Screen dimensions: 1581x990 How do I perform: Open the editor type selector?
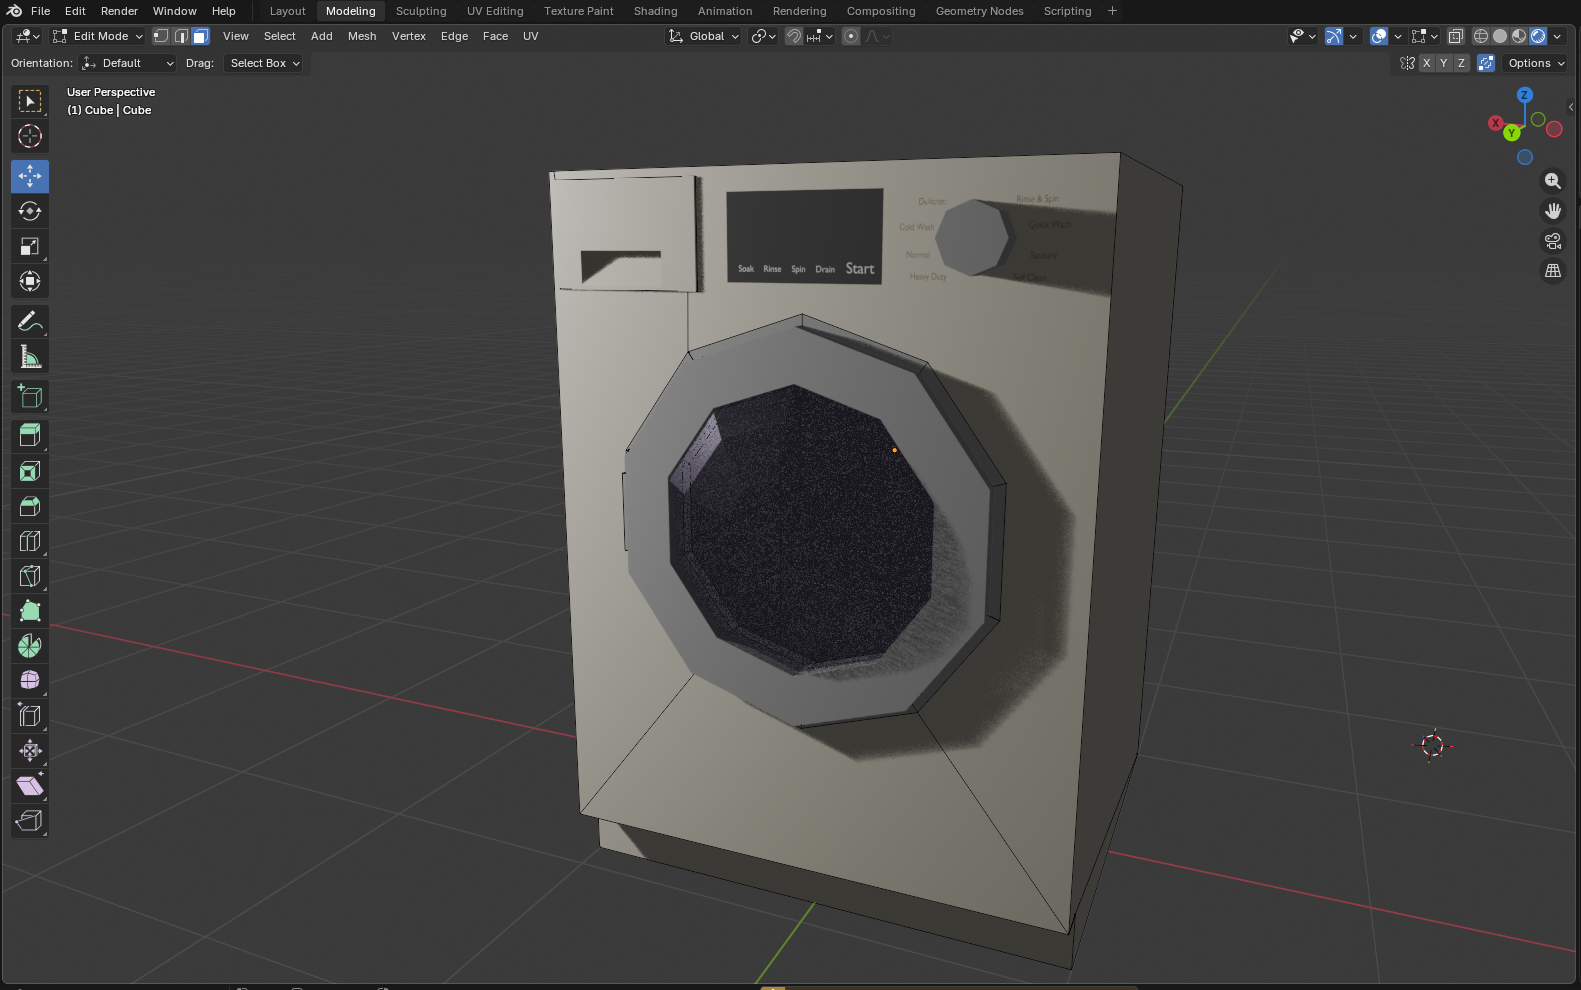pos(27,36)
